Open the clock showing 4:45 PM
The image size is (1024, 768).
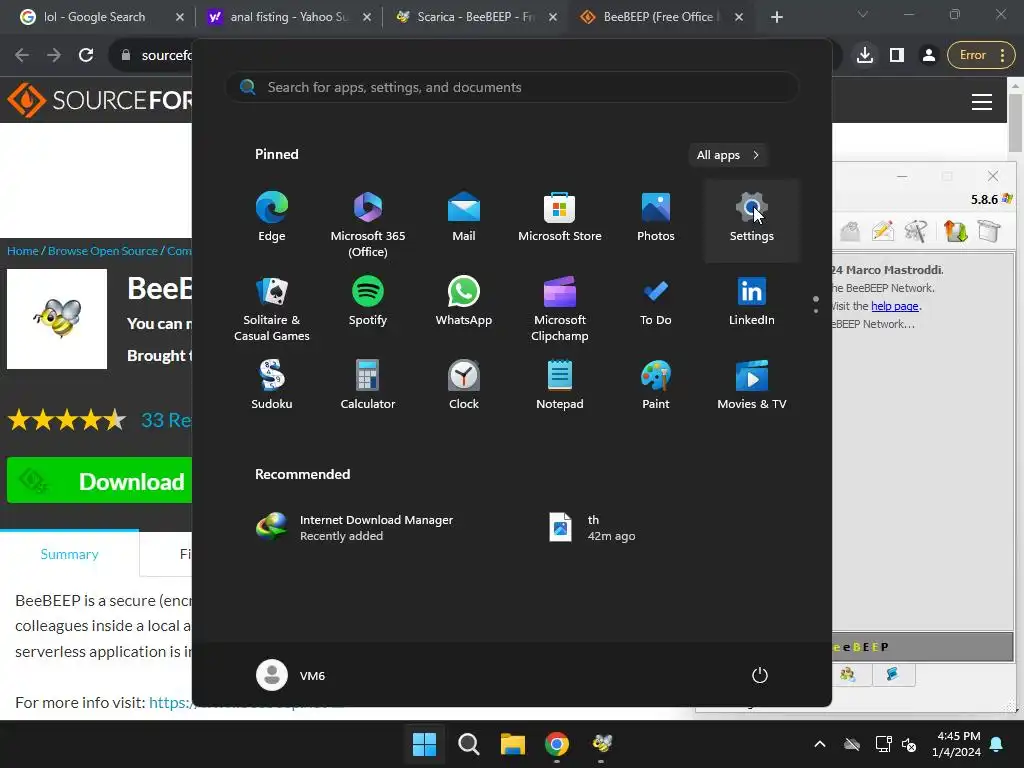956,744
